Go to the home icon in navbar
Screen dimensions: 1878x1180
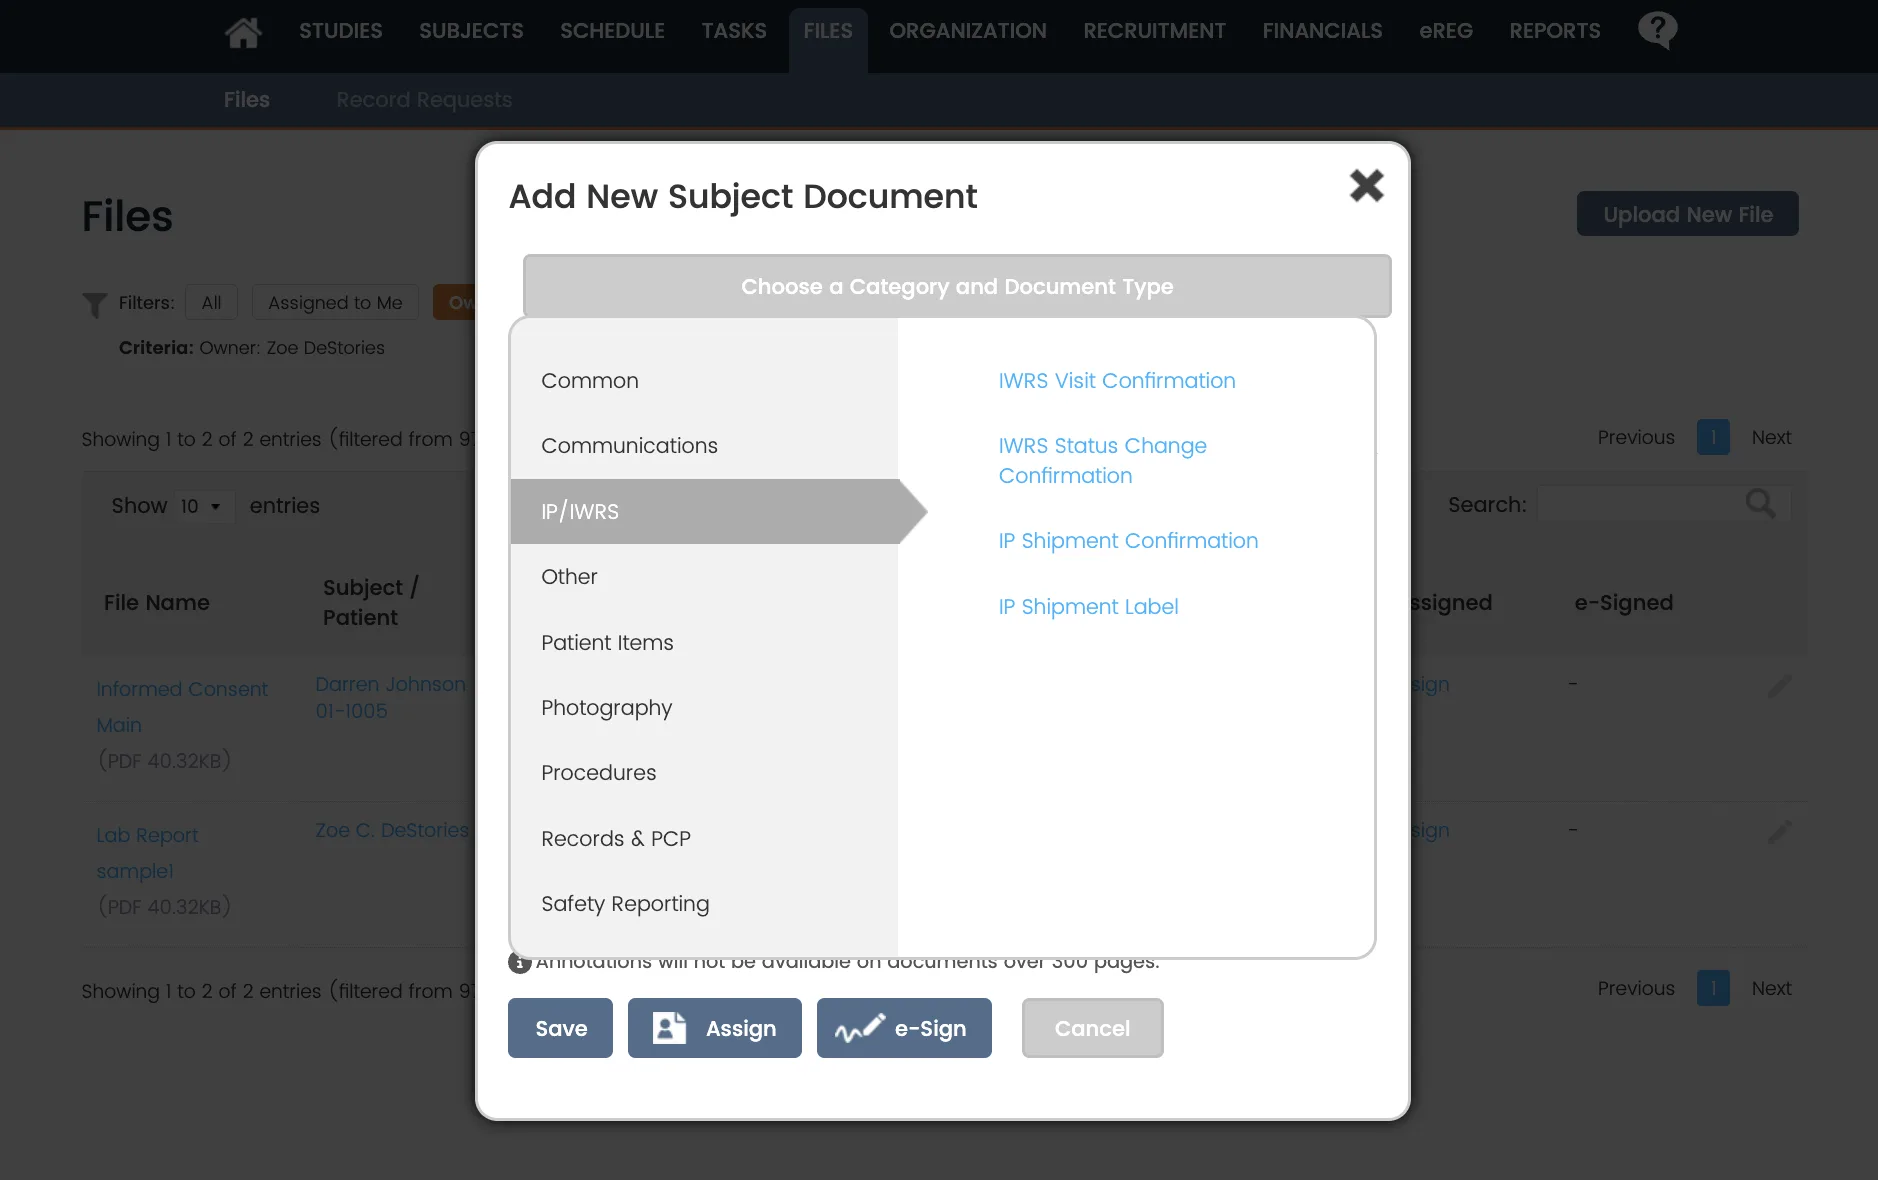pyautogui.click(x=243, y=32)
